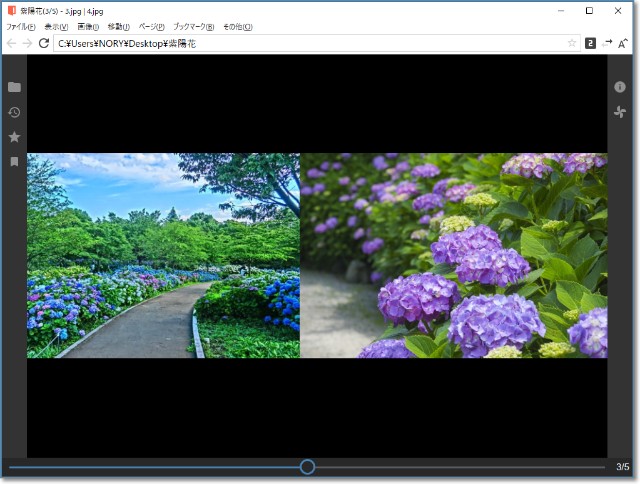Toggle page reading direction arrows icon
Viewport: 640px width, 484px height.
tap(607, 43)
